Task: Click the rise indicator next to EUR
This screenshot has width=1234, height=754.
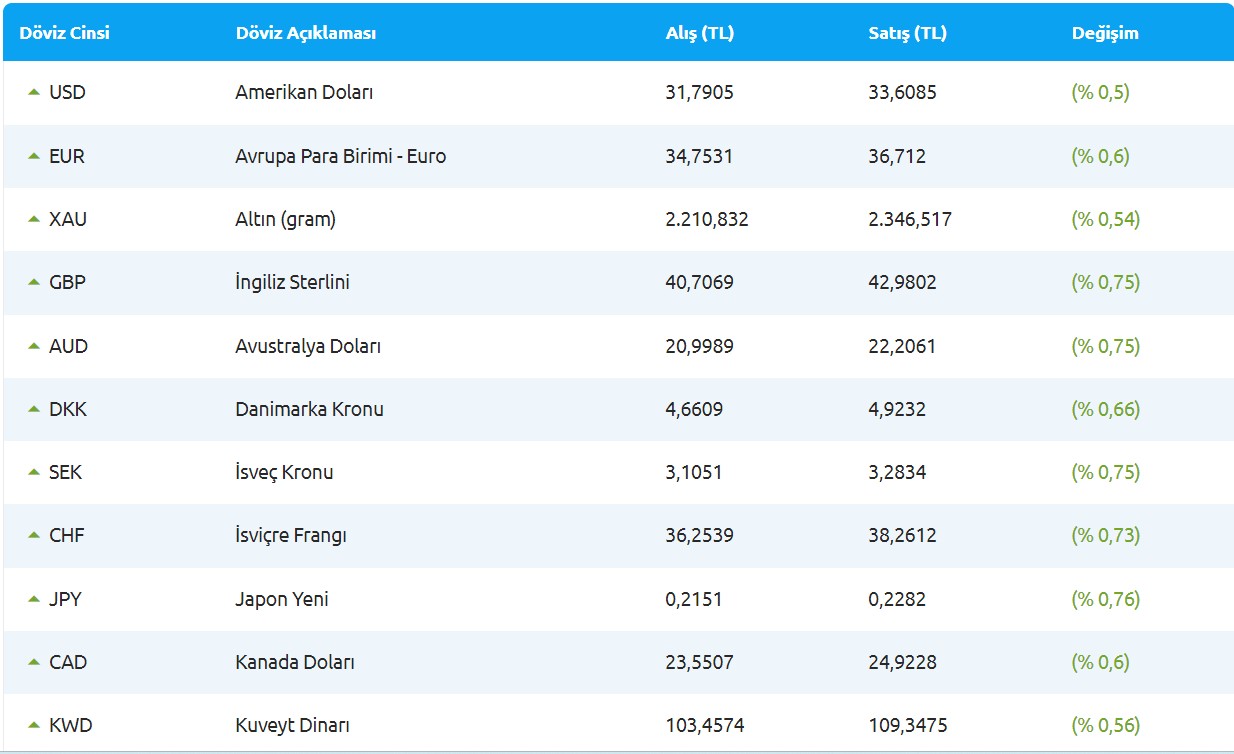Action: [34, 156]
